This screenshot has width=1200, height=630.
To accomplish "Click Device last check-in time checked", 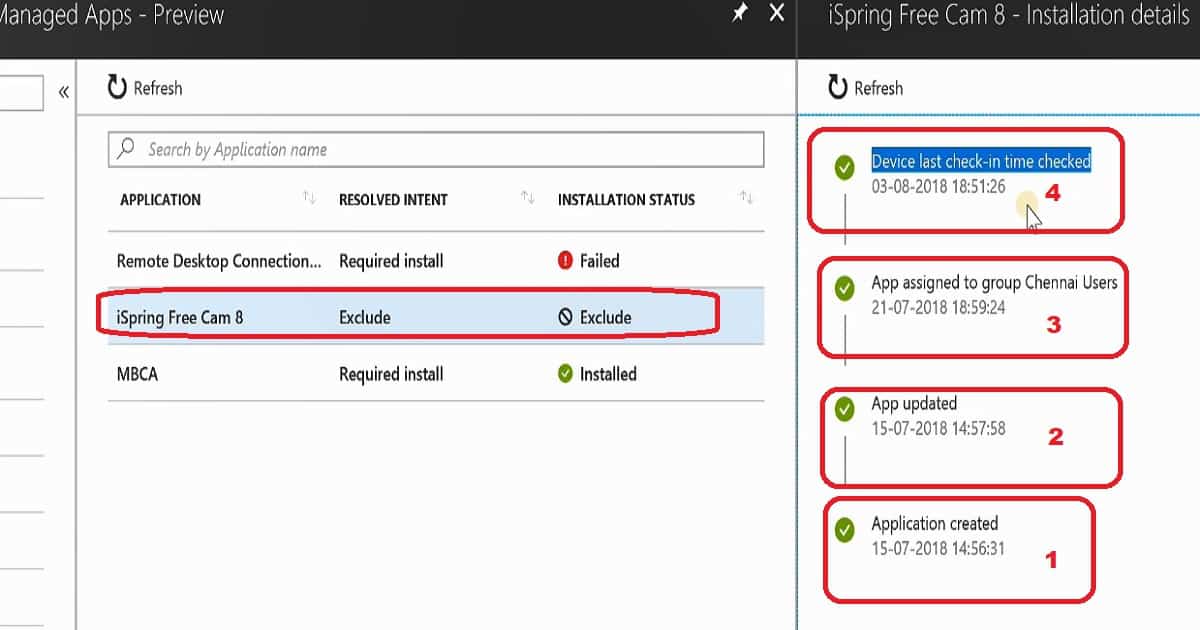I will (981, 161).
